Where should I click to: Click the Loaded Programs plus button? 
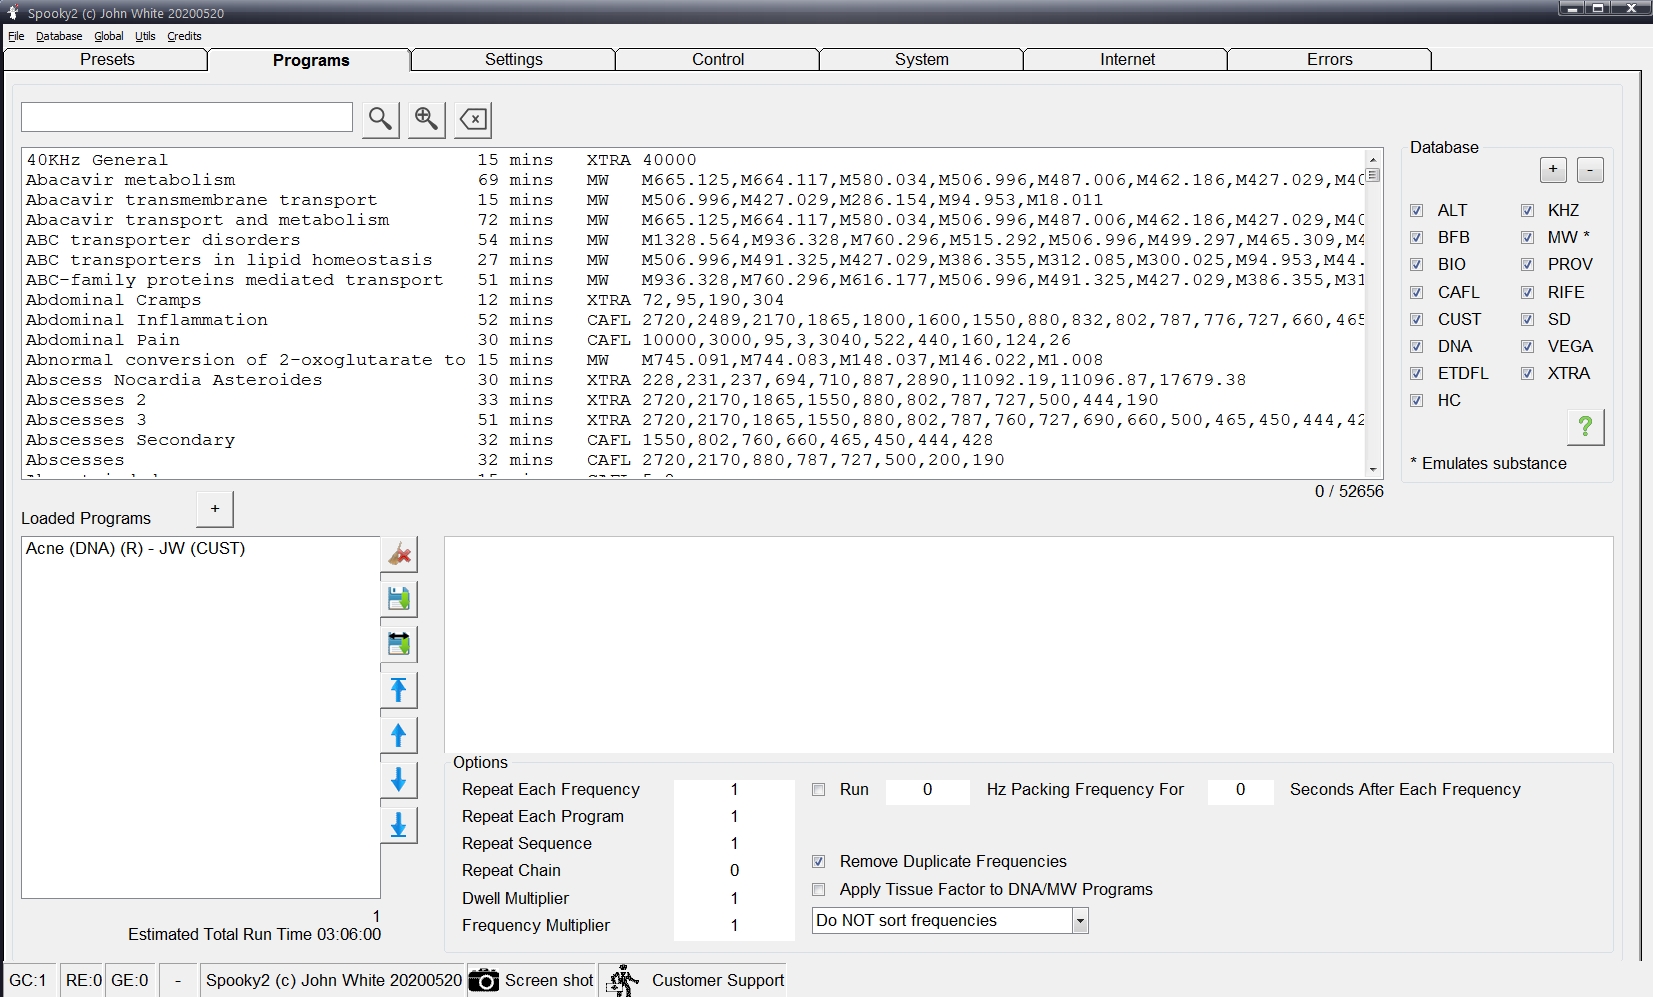215,509
